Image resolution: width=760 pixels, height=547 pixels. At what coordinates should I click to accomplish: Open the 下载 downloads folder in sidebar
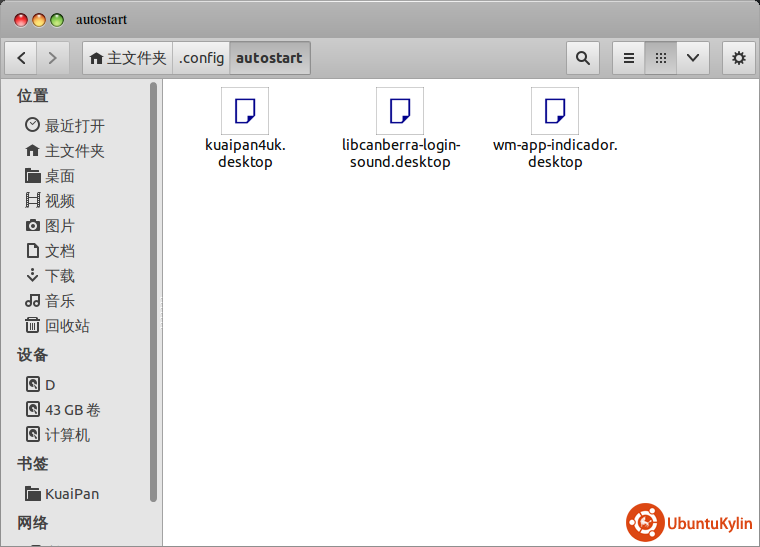click(59, 276)
